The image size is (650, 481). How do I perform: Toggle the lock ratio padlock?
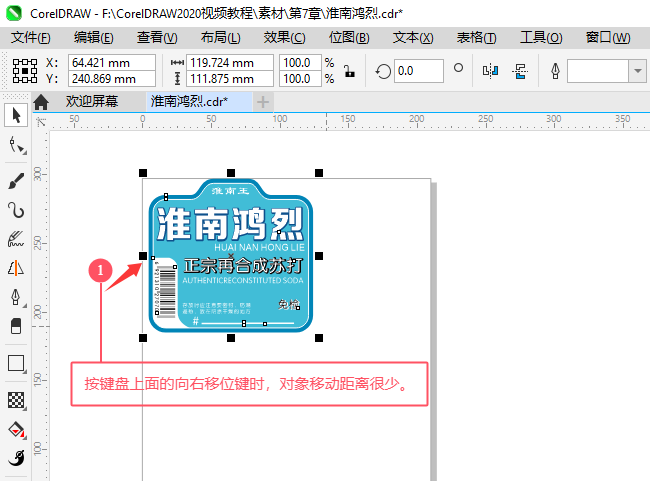[x=349, y=71]
